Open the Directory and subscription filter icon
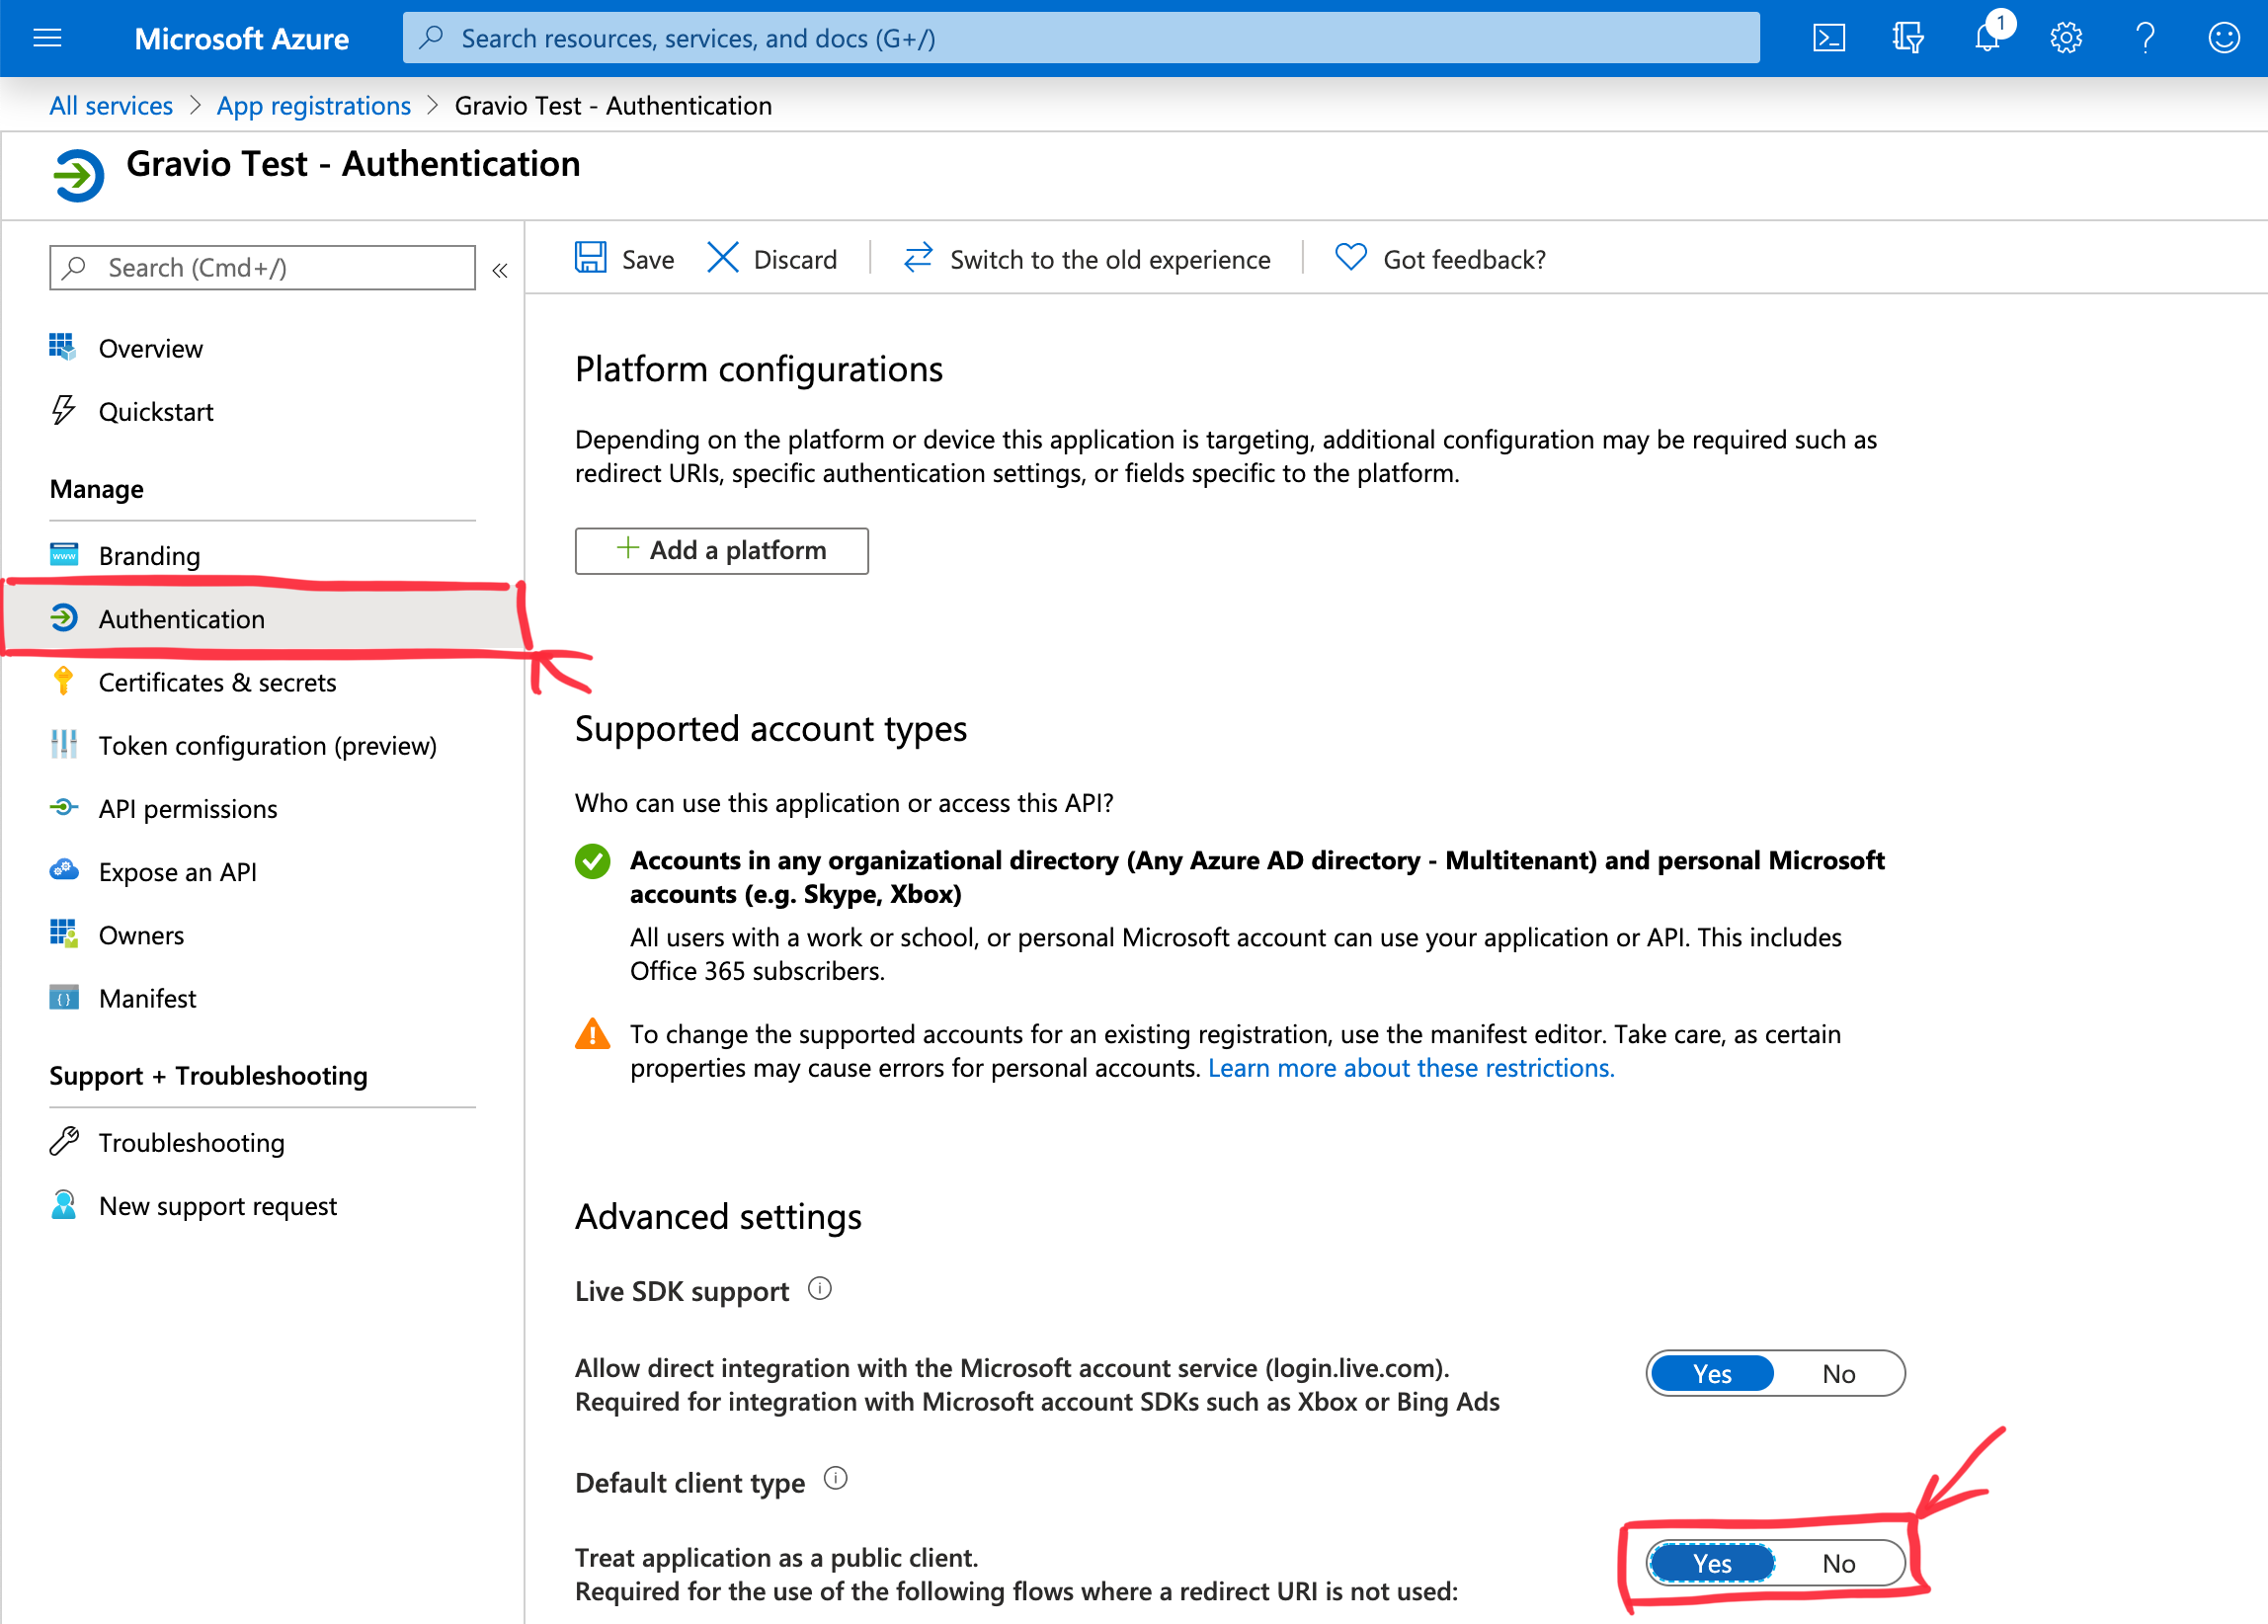 click(1908, 38)
